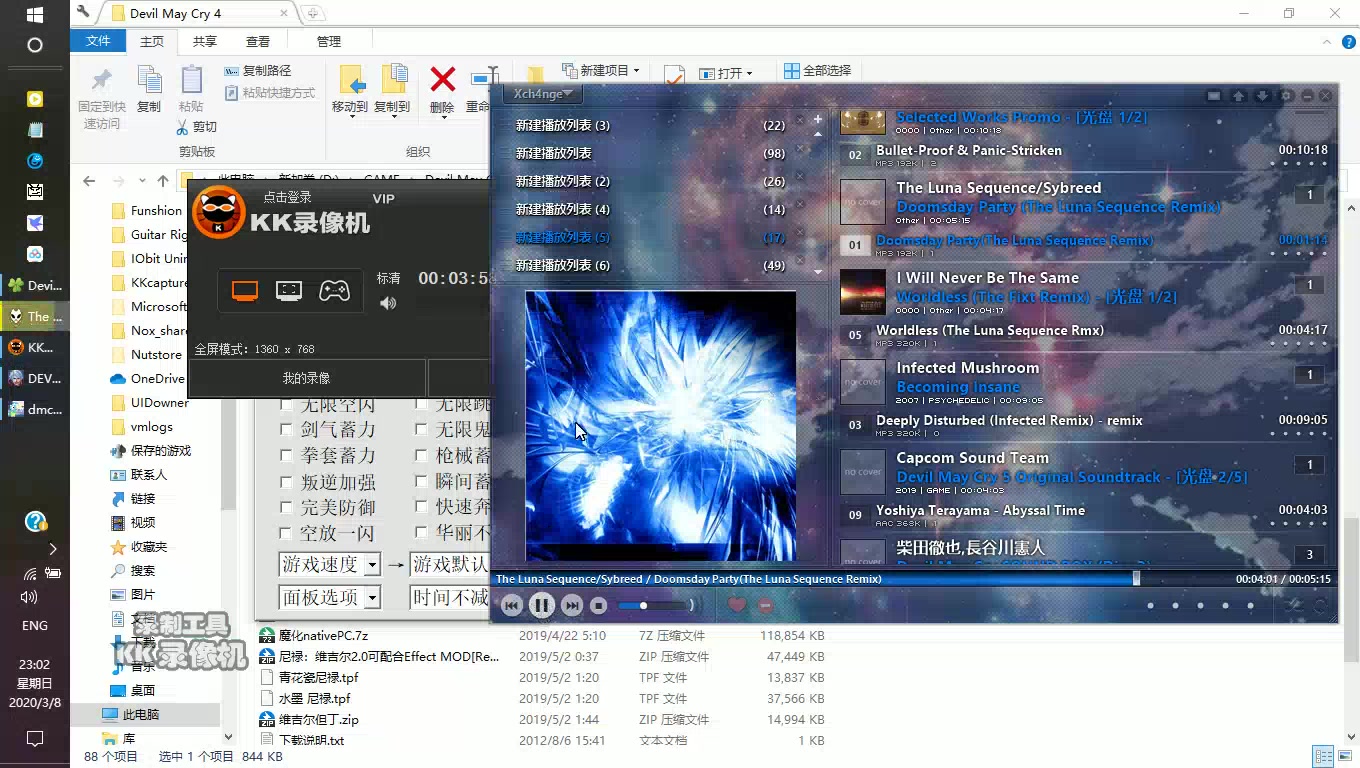Switch to 共享 ribbon tab
This screenshot has width=1360, height=768.
(205, 41)
